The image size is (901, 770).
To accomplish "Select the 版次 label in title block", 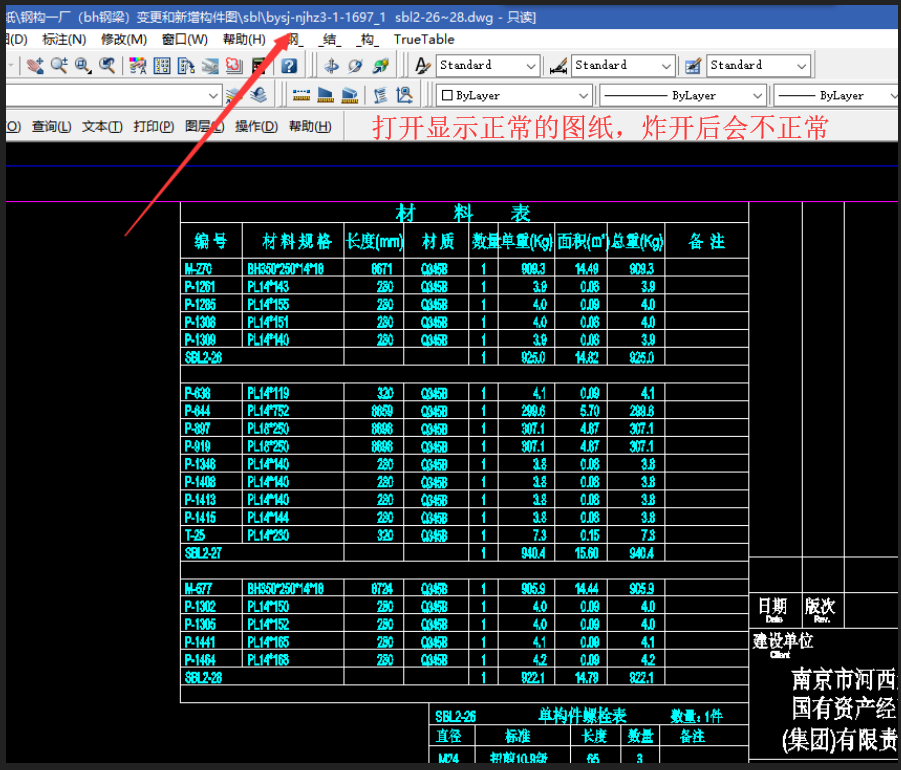I will click(x=819, y=606).
